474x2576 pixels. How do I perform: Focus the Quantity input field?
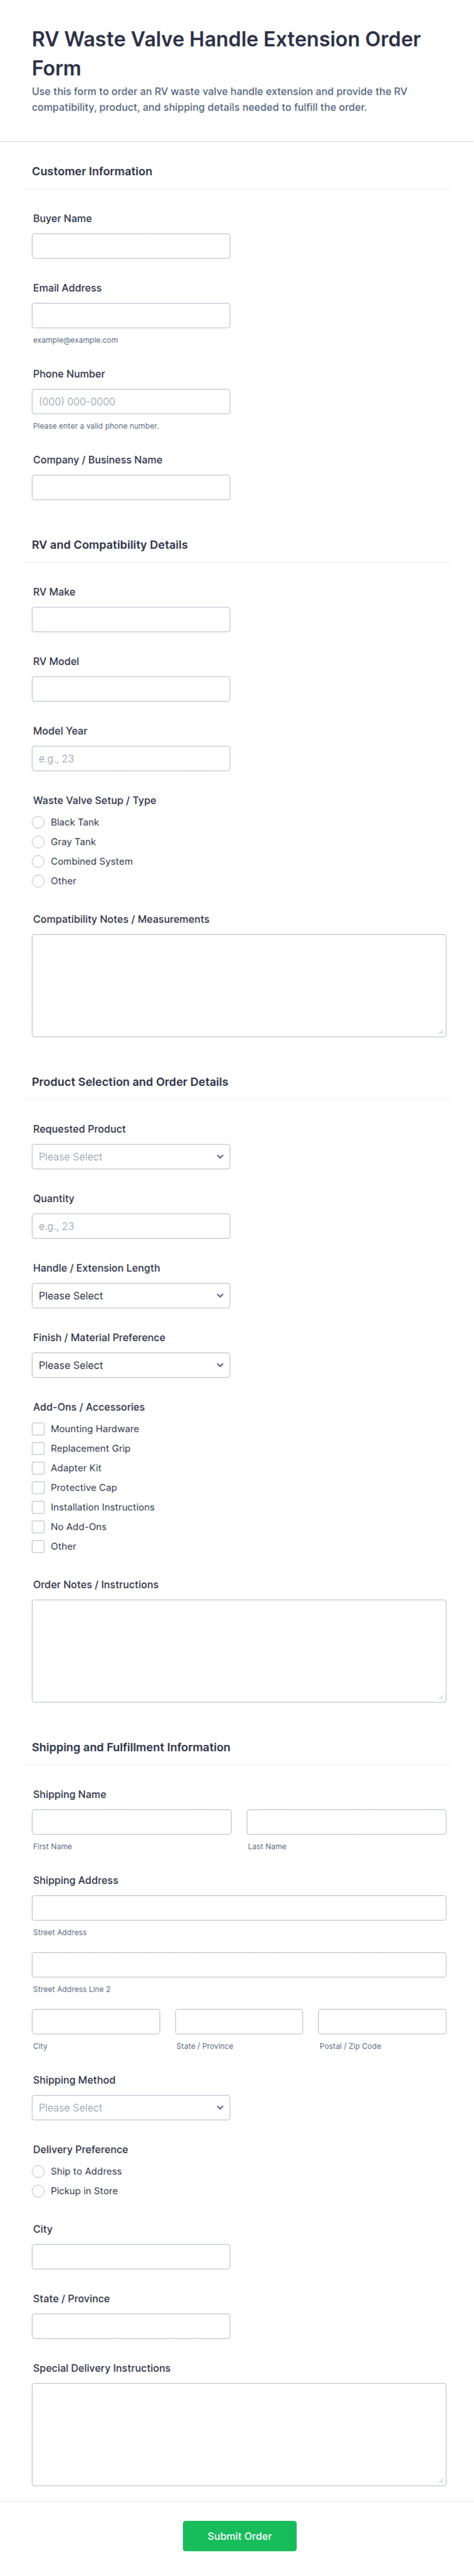coord(131,1225)
